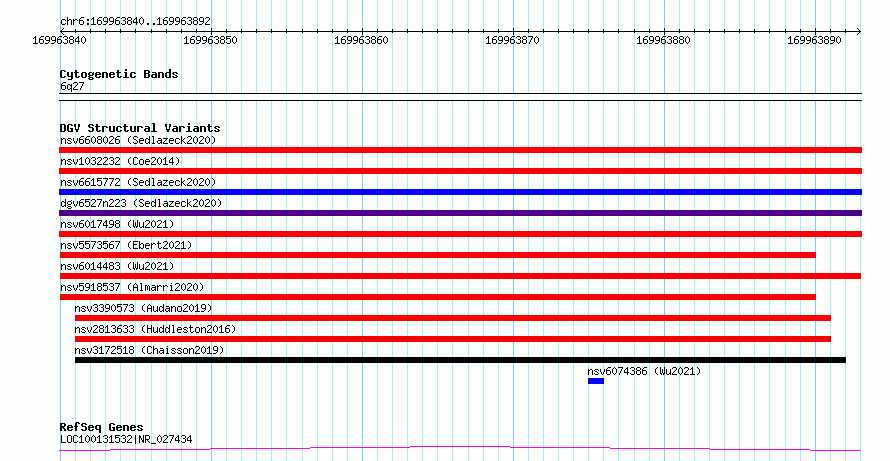Select the blue bar of nsv6615772
The image size is (890, 461).
460,192
